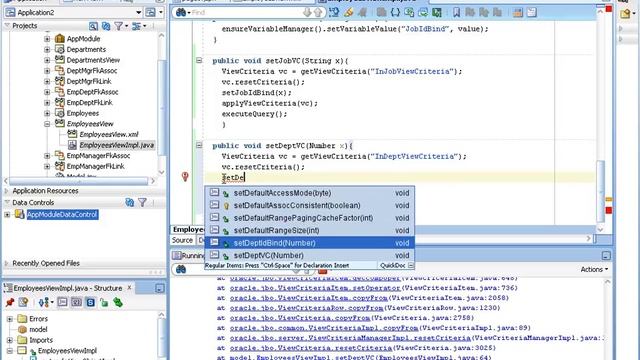Click the green package icon in Structure toolbar
This screenshot has width=640, height=360.
[x=118, y=302]
